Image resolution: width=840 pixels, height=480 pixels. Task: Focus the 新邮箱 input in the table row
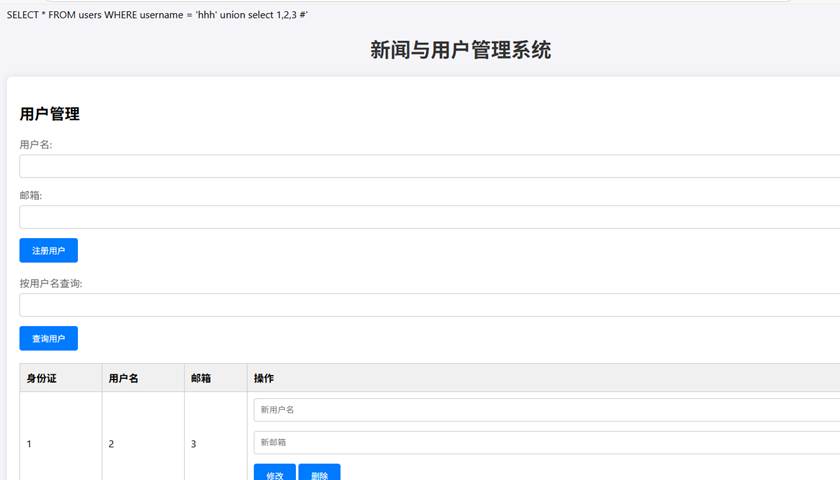click(547, 442)
